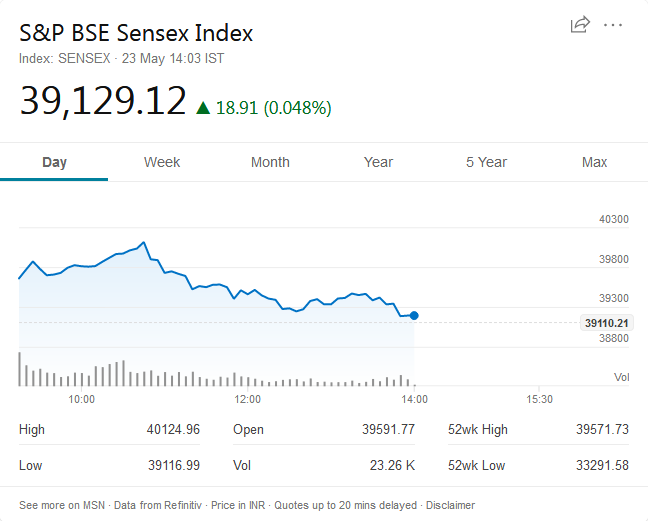648x521 pixels.
Task: Open the more options ellipsis menu
Action: point(613,25)
